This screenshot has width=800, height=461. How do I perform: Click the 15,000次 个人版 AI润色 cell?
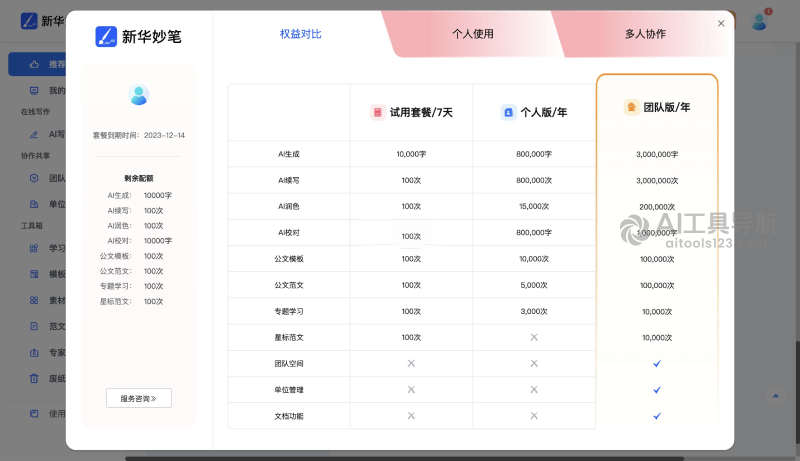[534, 207]
